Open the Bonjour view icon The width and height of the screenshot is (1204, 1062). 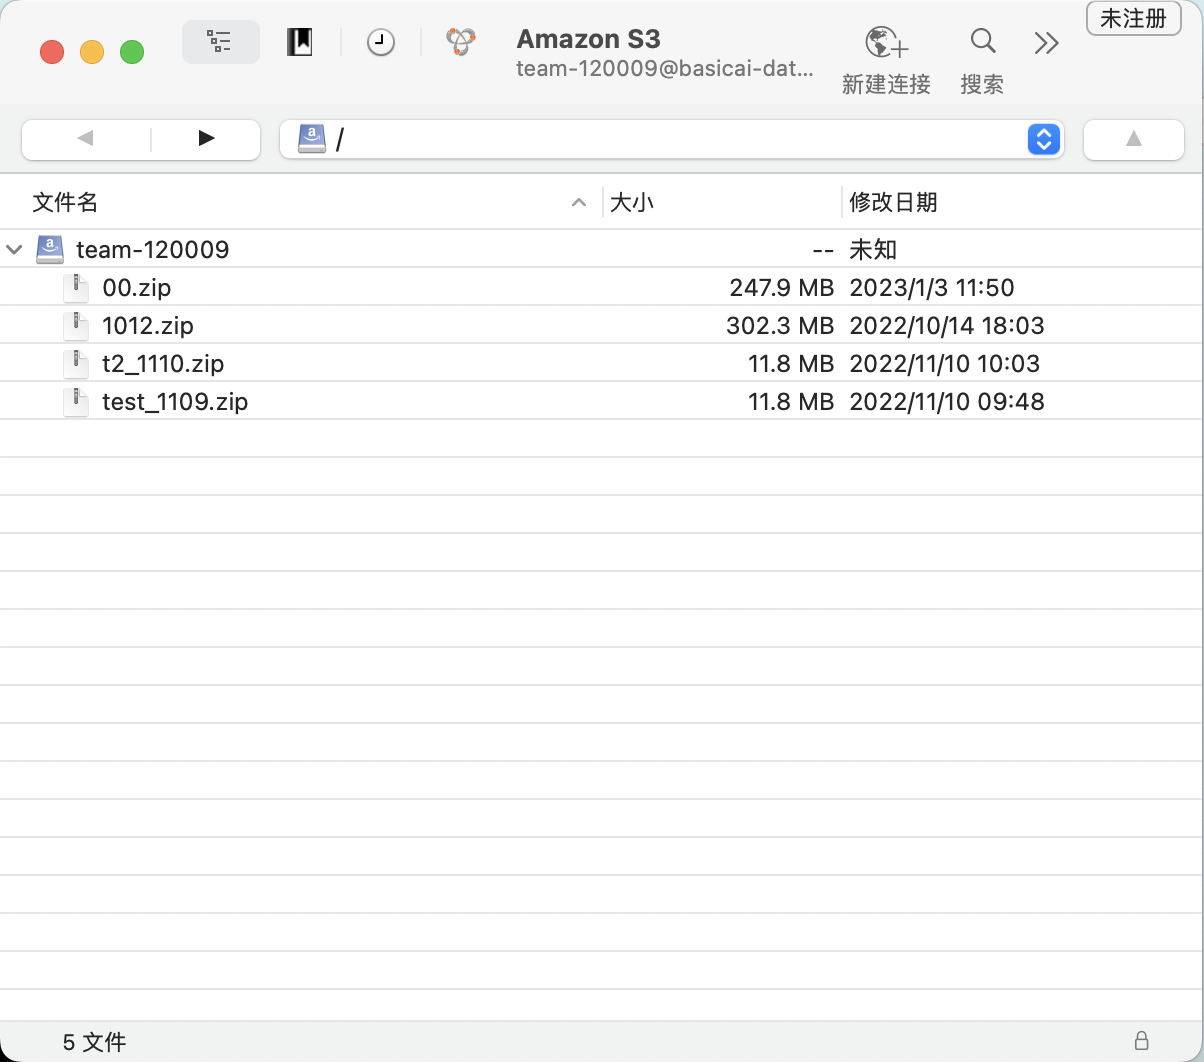coord(461,42)
